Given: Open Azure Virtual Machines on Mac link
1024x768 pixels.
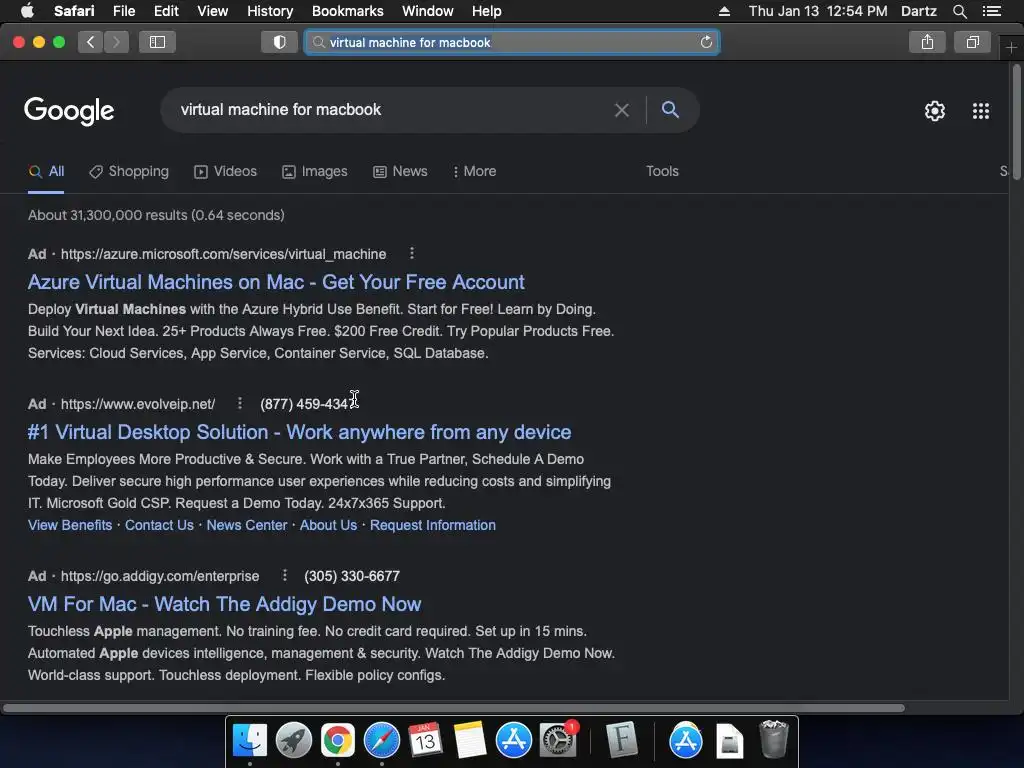Looking at the screenshot, I should coord(276,282).
